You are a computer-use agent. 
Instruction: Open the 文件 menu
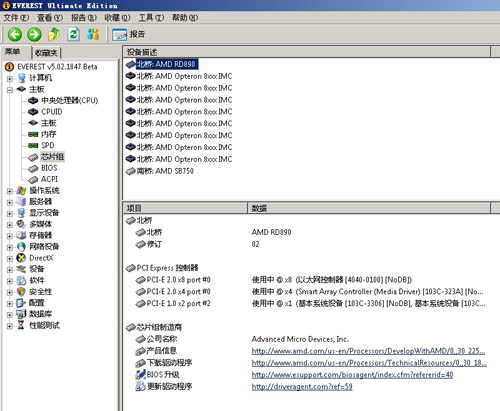(16, 18)
